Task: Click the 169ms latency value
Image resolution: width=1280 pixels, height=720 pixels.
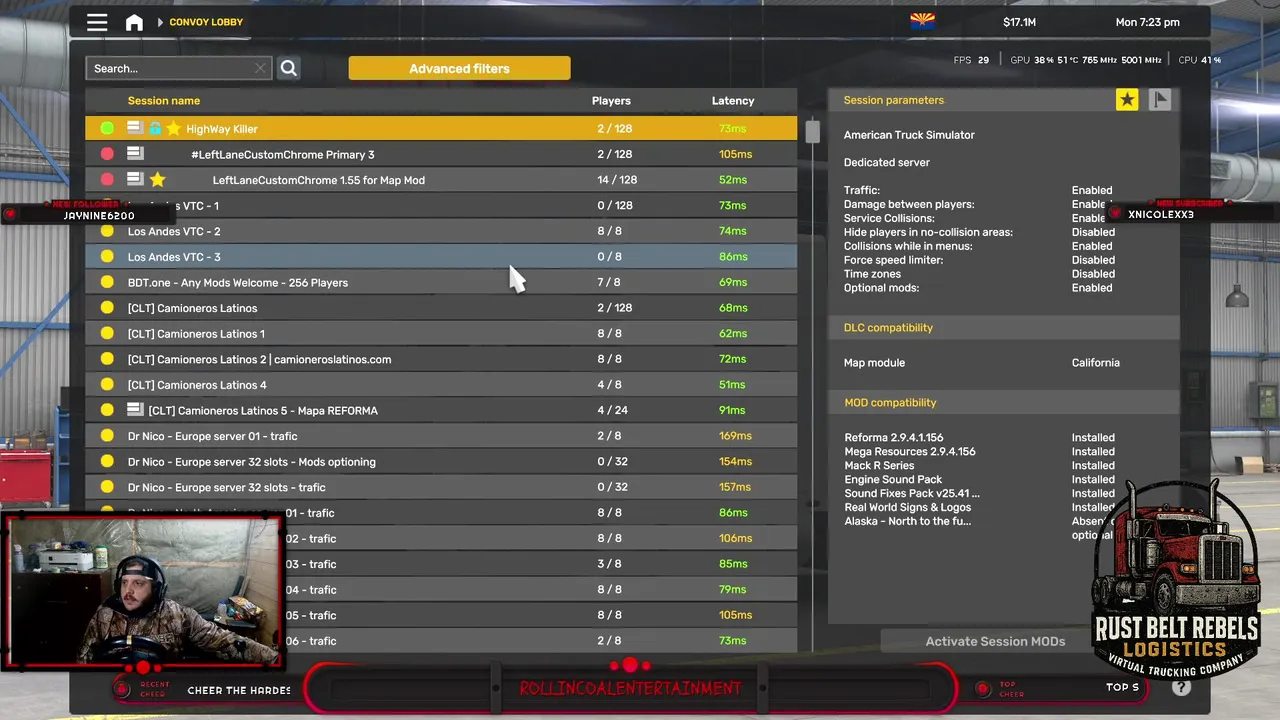Action: click(x=735, y=436)
